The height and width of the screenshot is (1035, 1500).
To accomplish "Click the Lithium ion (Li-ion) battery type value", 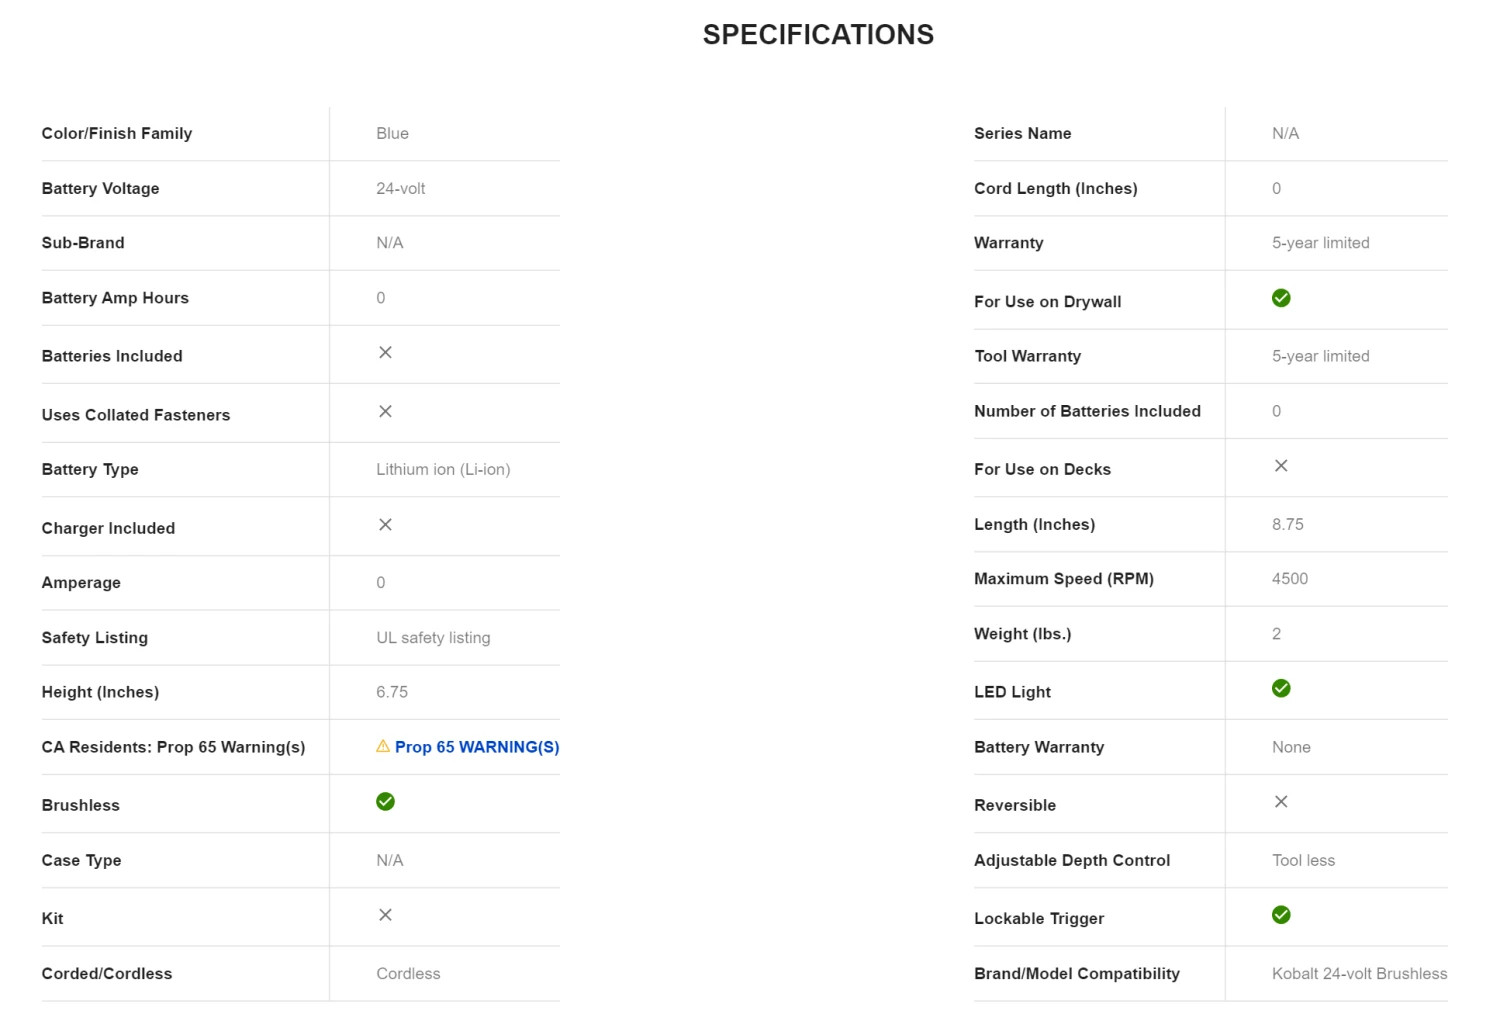I will [x=443, y=470].
